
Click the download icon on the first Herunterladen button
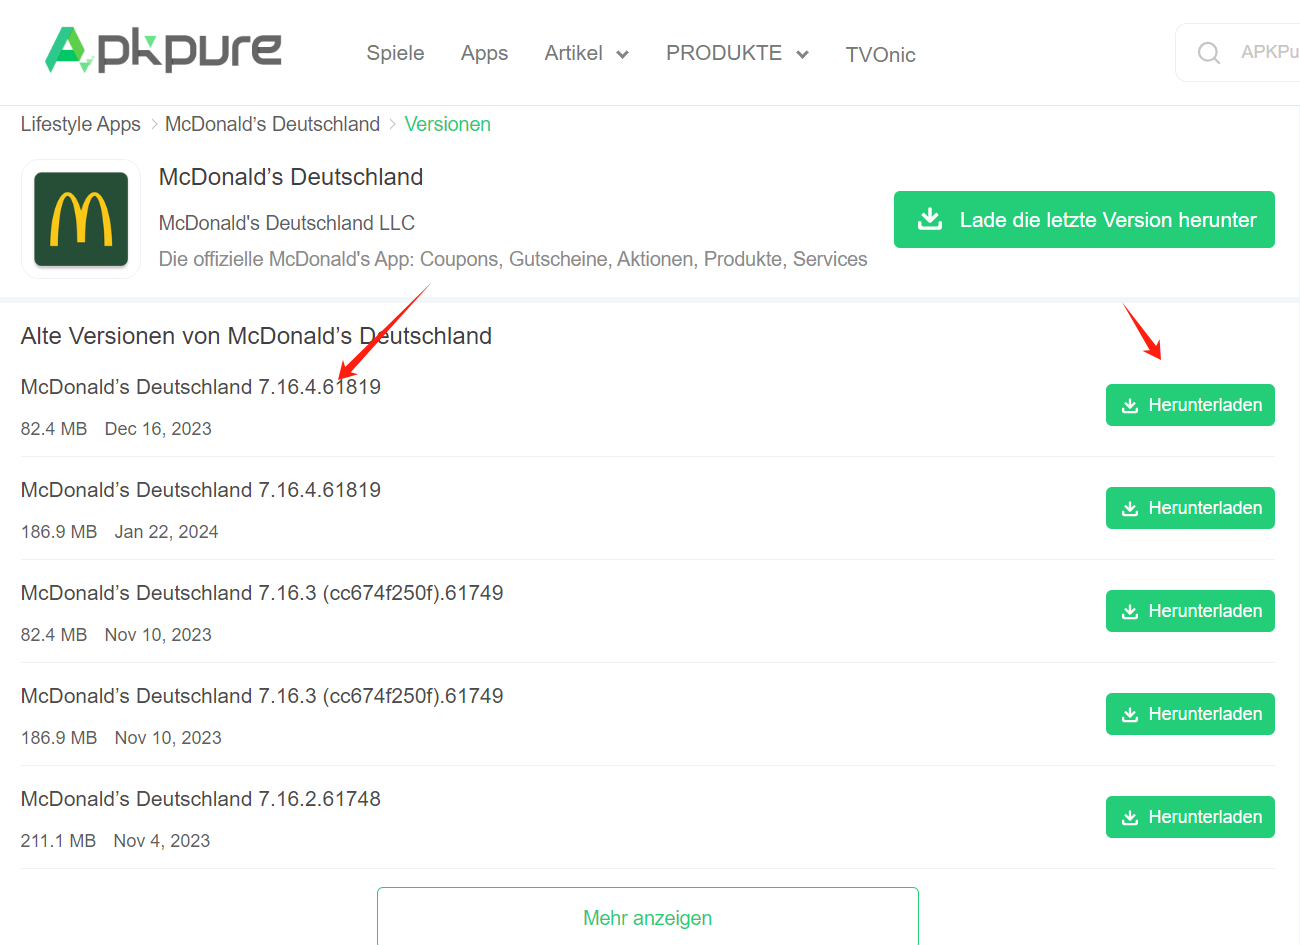[x=1130, y=405]
